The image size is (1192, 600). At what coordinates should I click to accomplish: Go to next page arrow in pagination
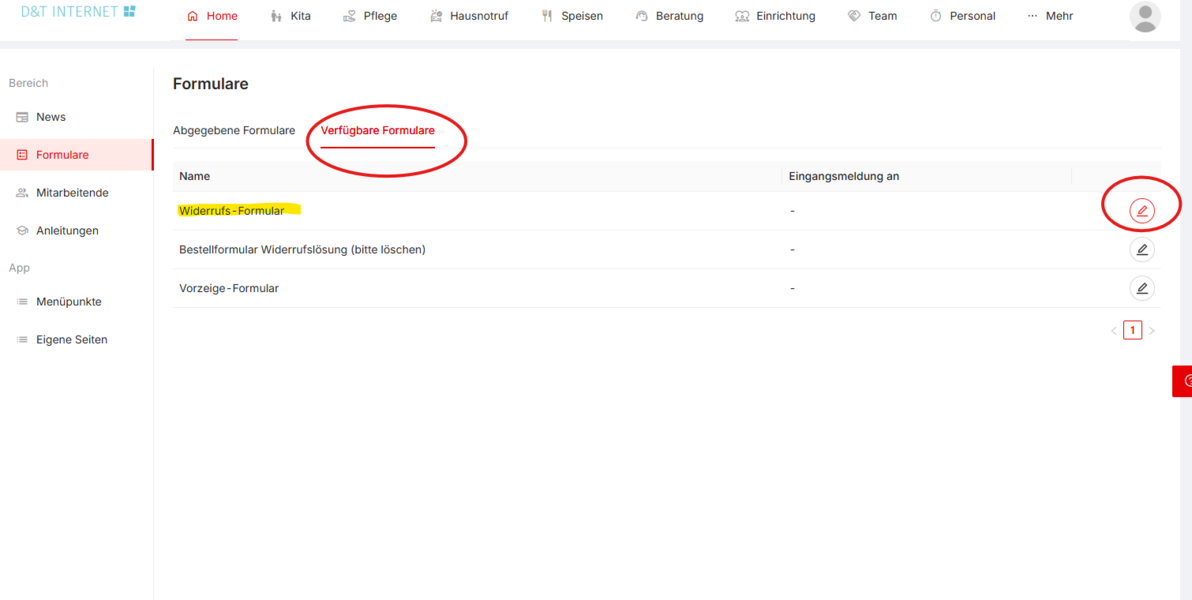click(1152, 331)
